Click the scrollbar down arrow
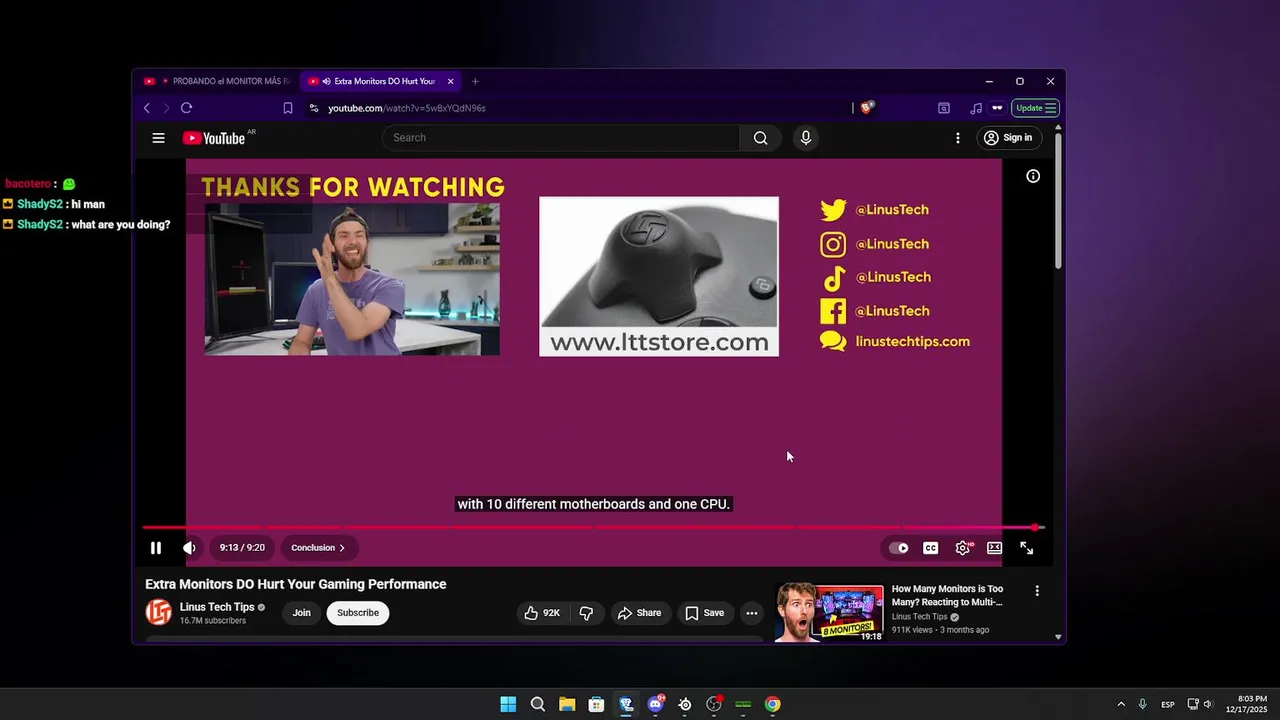Viewport: 1280px width, 720px height. click(1058, 637)
